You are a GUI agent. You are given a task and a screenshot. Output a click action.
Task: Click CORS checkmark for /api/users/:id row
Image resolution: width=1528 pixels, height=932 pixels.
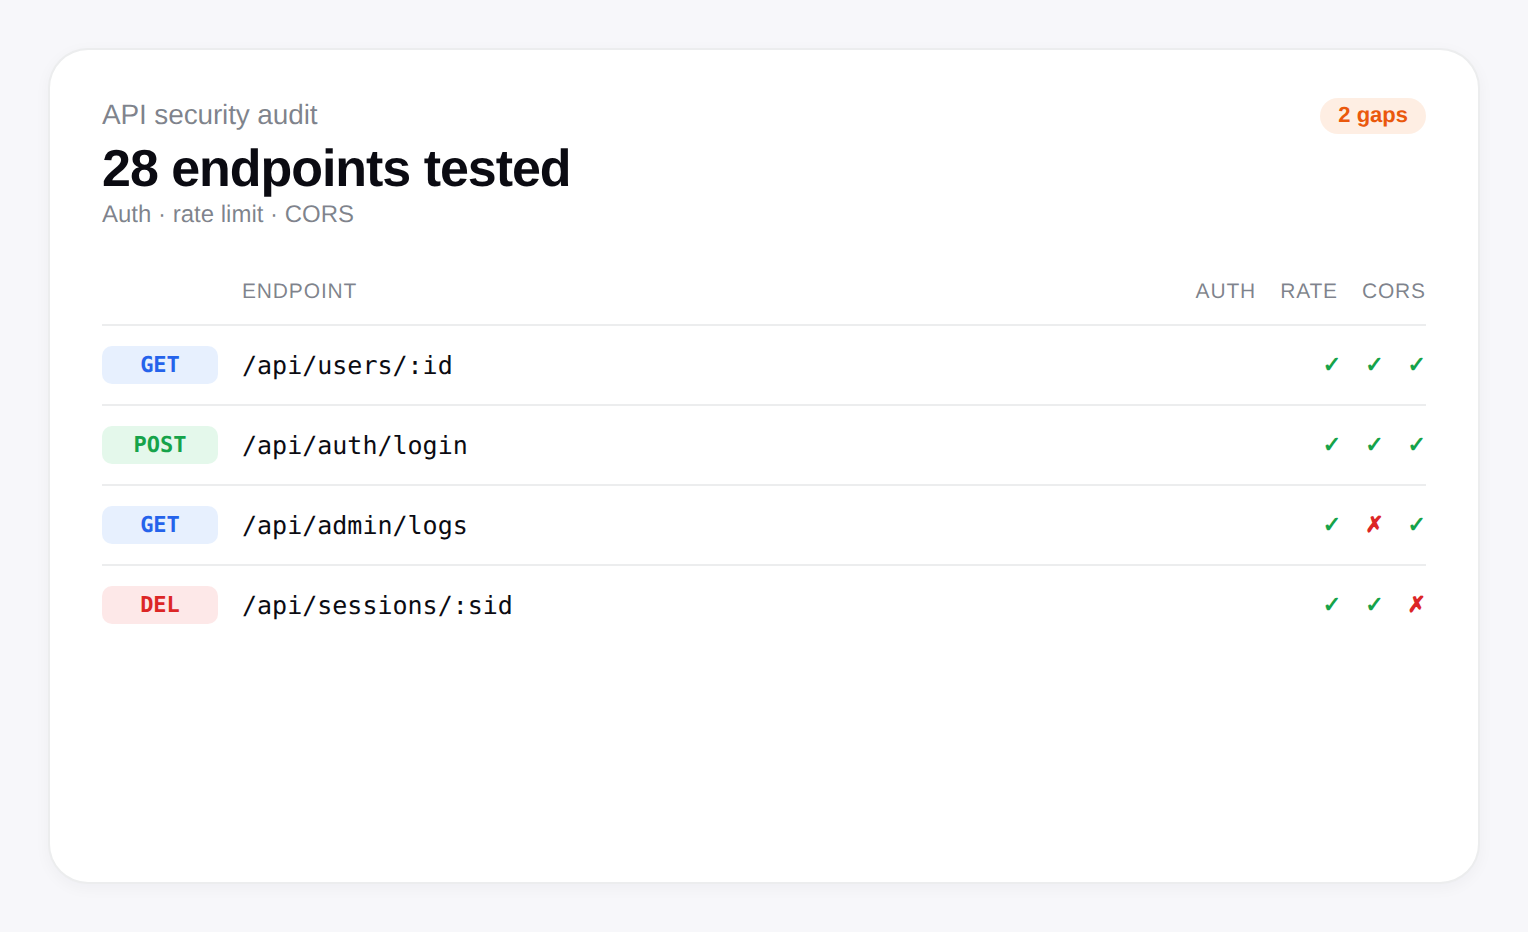pyautogui.click(x=1416, y=365)
